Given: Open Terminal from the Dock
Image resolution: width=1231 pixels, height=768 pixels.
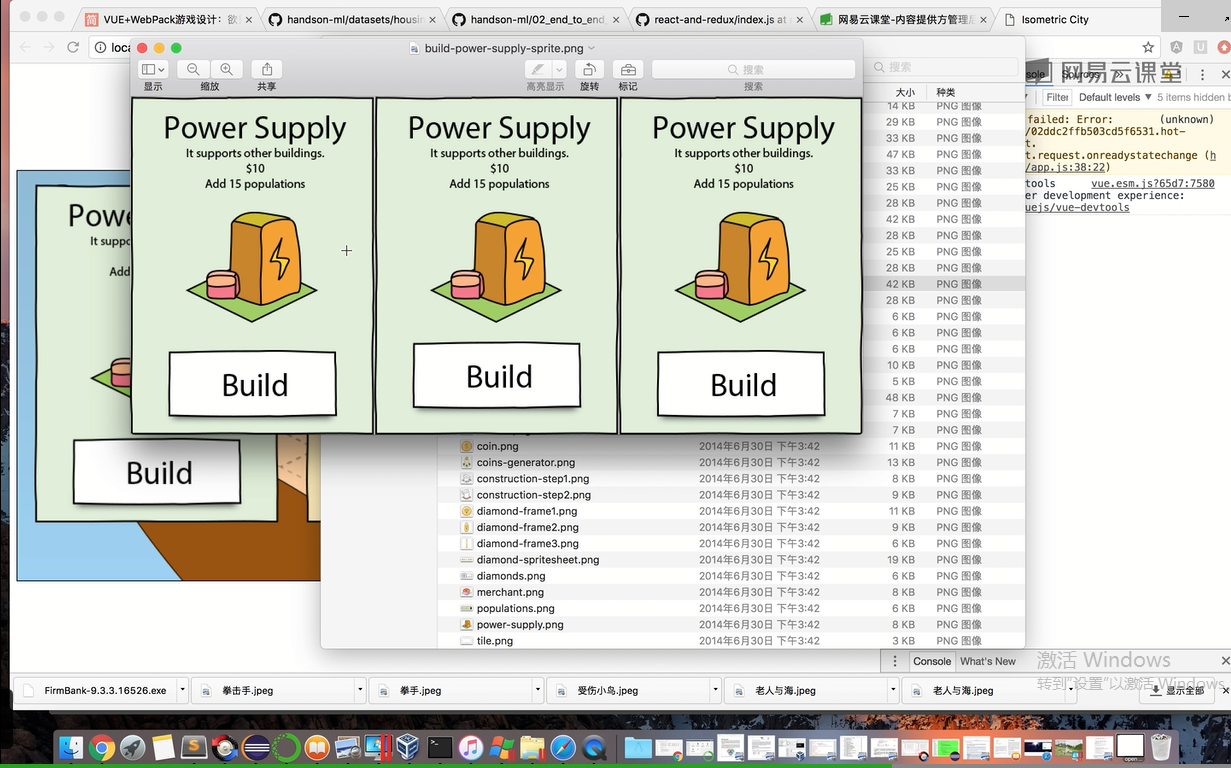Looking at the screenshot, I should click(440, 747).
